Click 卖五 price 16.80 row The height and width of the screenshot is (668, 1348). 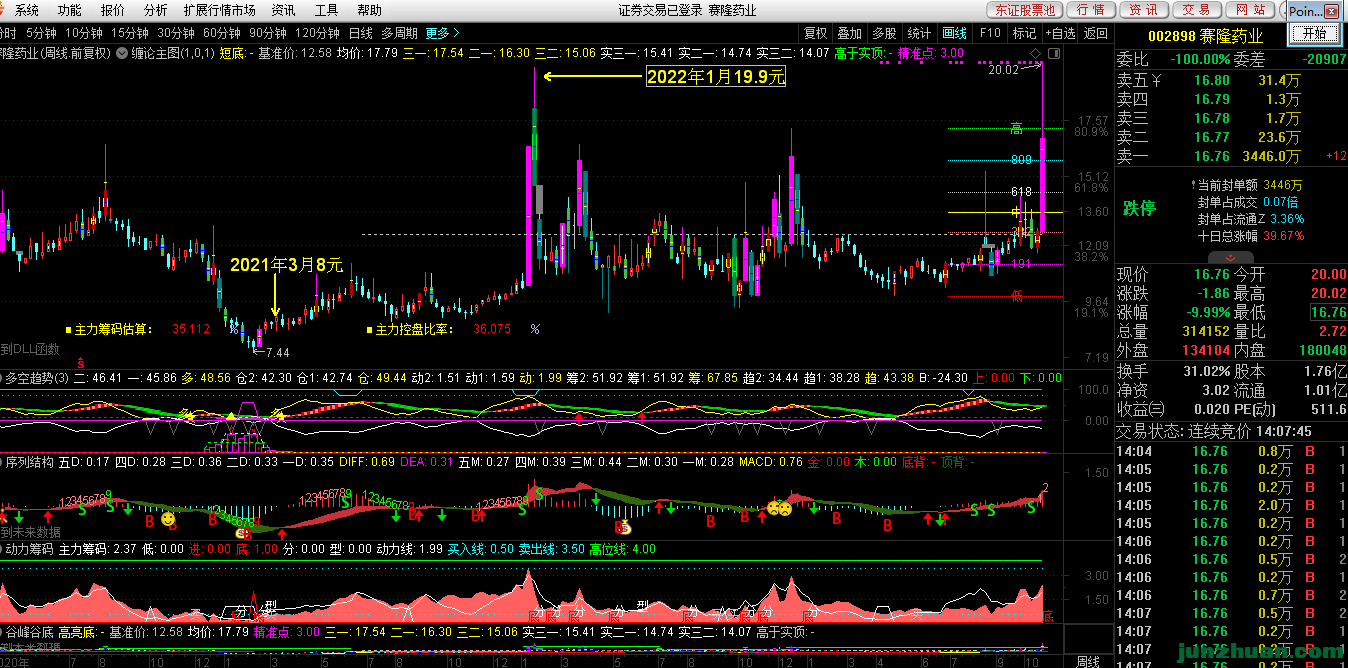click(x=1230, y=80)
